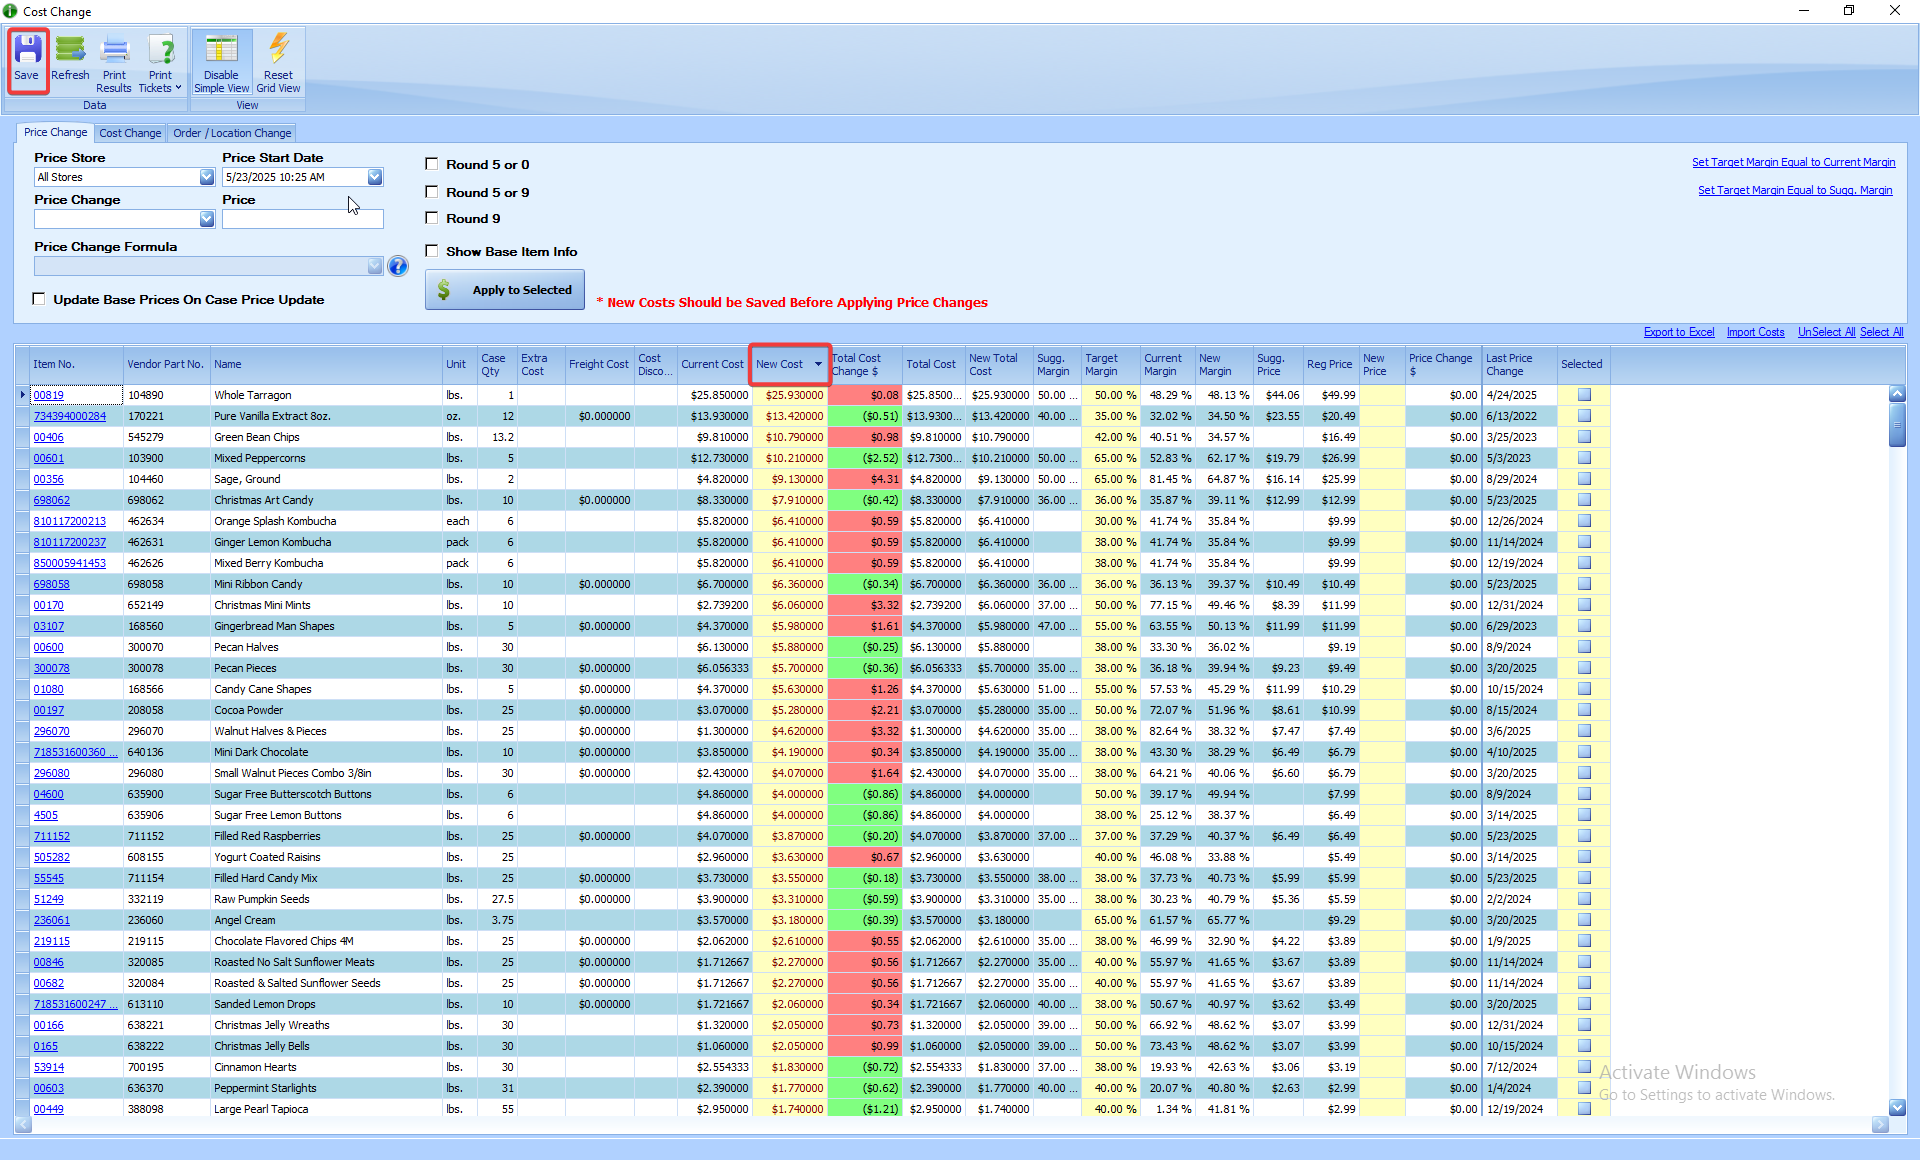Enable the Round 5 or 0 checkbox
The height and width of the screenshot is (1160, 1920).
[x=432, y=164]
